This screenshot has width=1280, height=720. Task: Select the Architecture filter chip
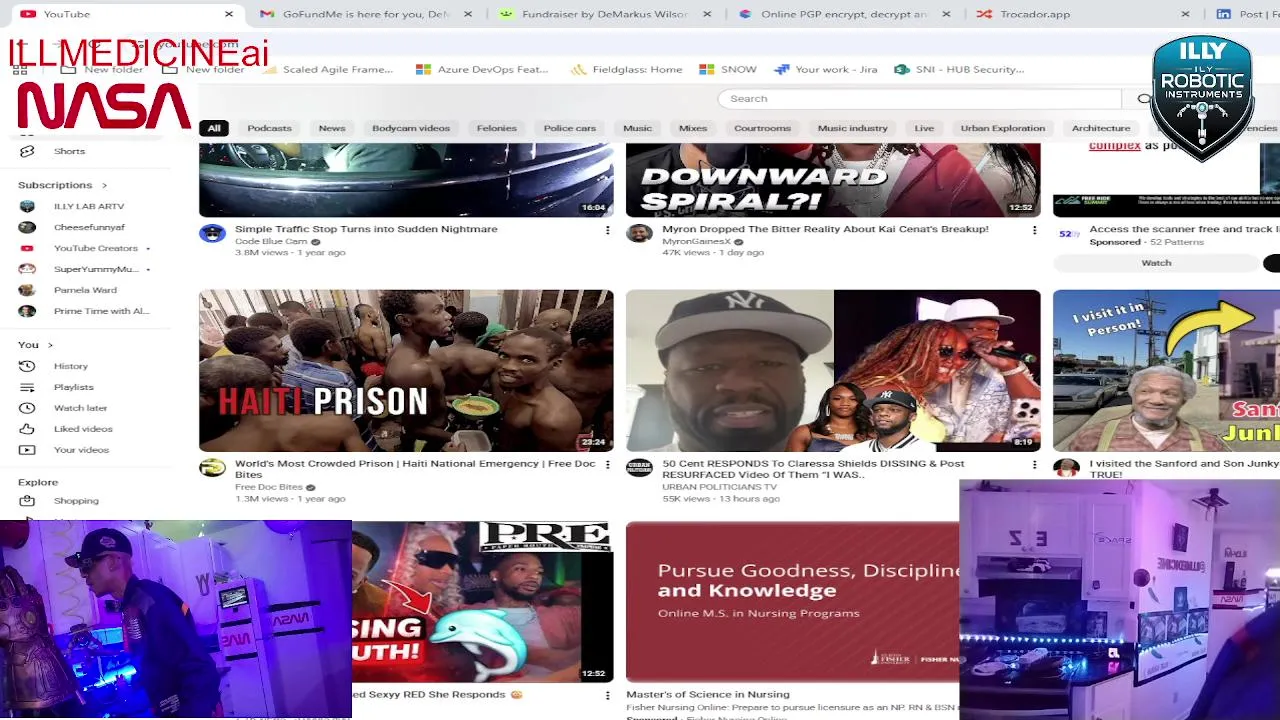tap(1101, 128)
